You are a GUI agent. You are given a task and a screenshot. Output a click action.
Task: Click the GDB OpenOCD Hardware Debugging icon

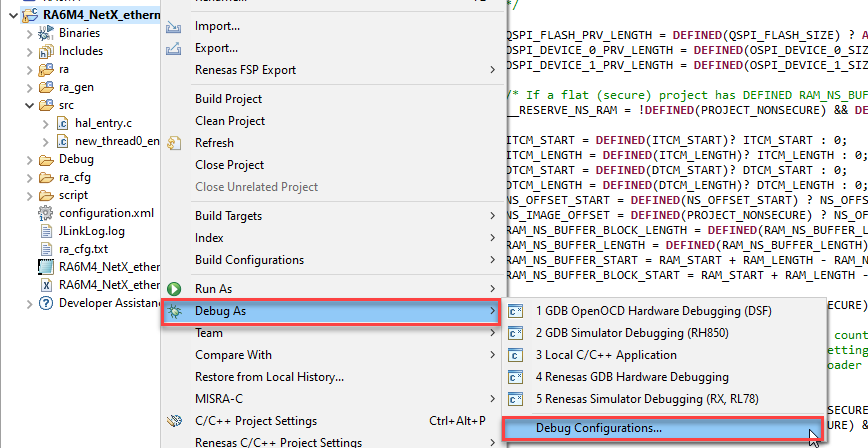pyautogui.click(x=517, y=311)
